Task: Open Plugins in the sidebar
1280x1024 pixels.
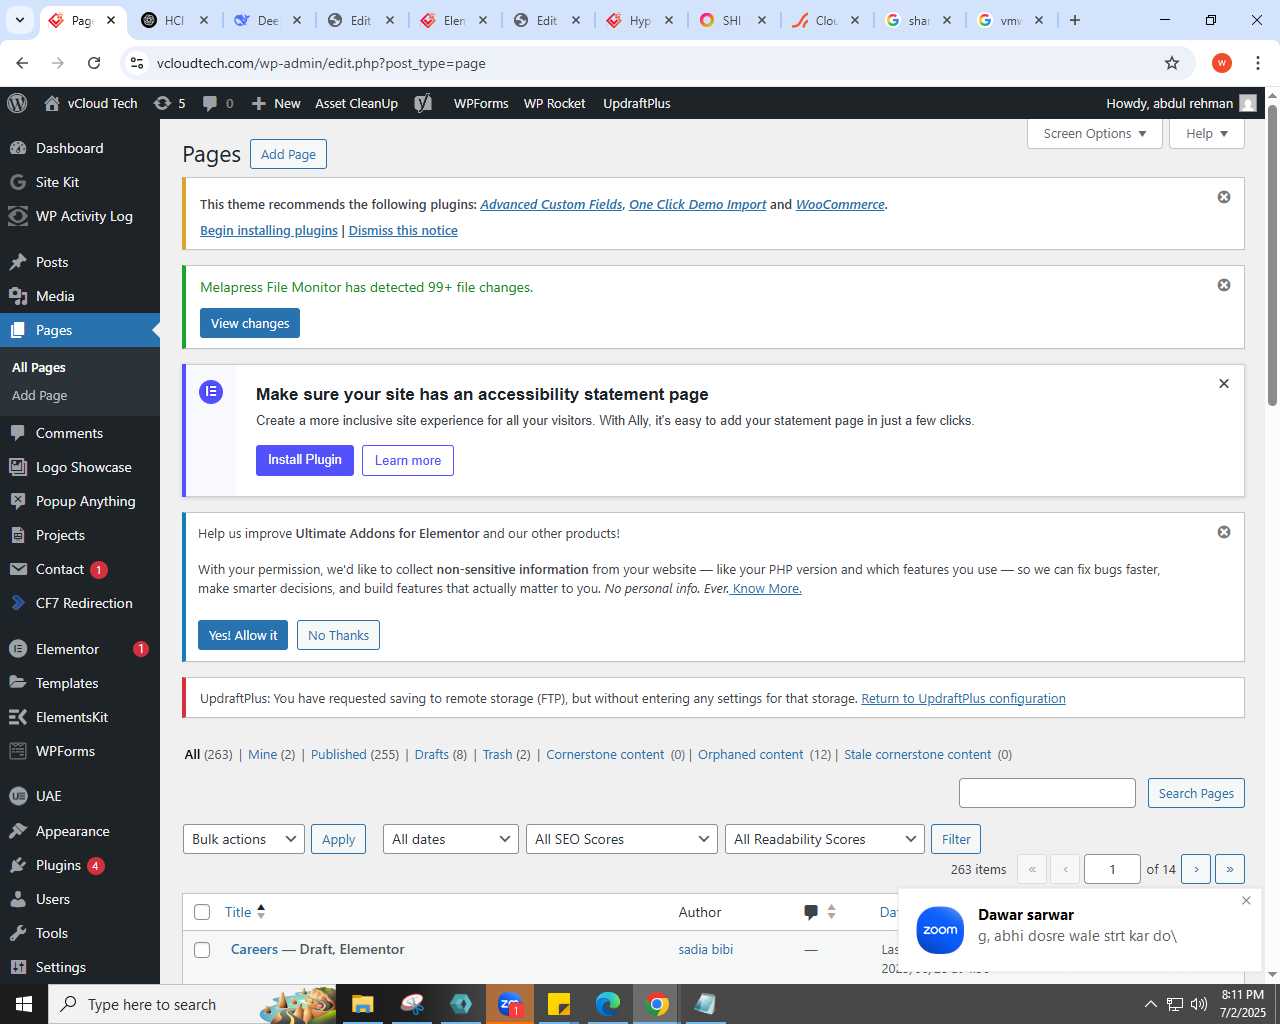Action: [x=80, y=865]
